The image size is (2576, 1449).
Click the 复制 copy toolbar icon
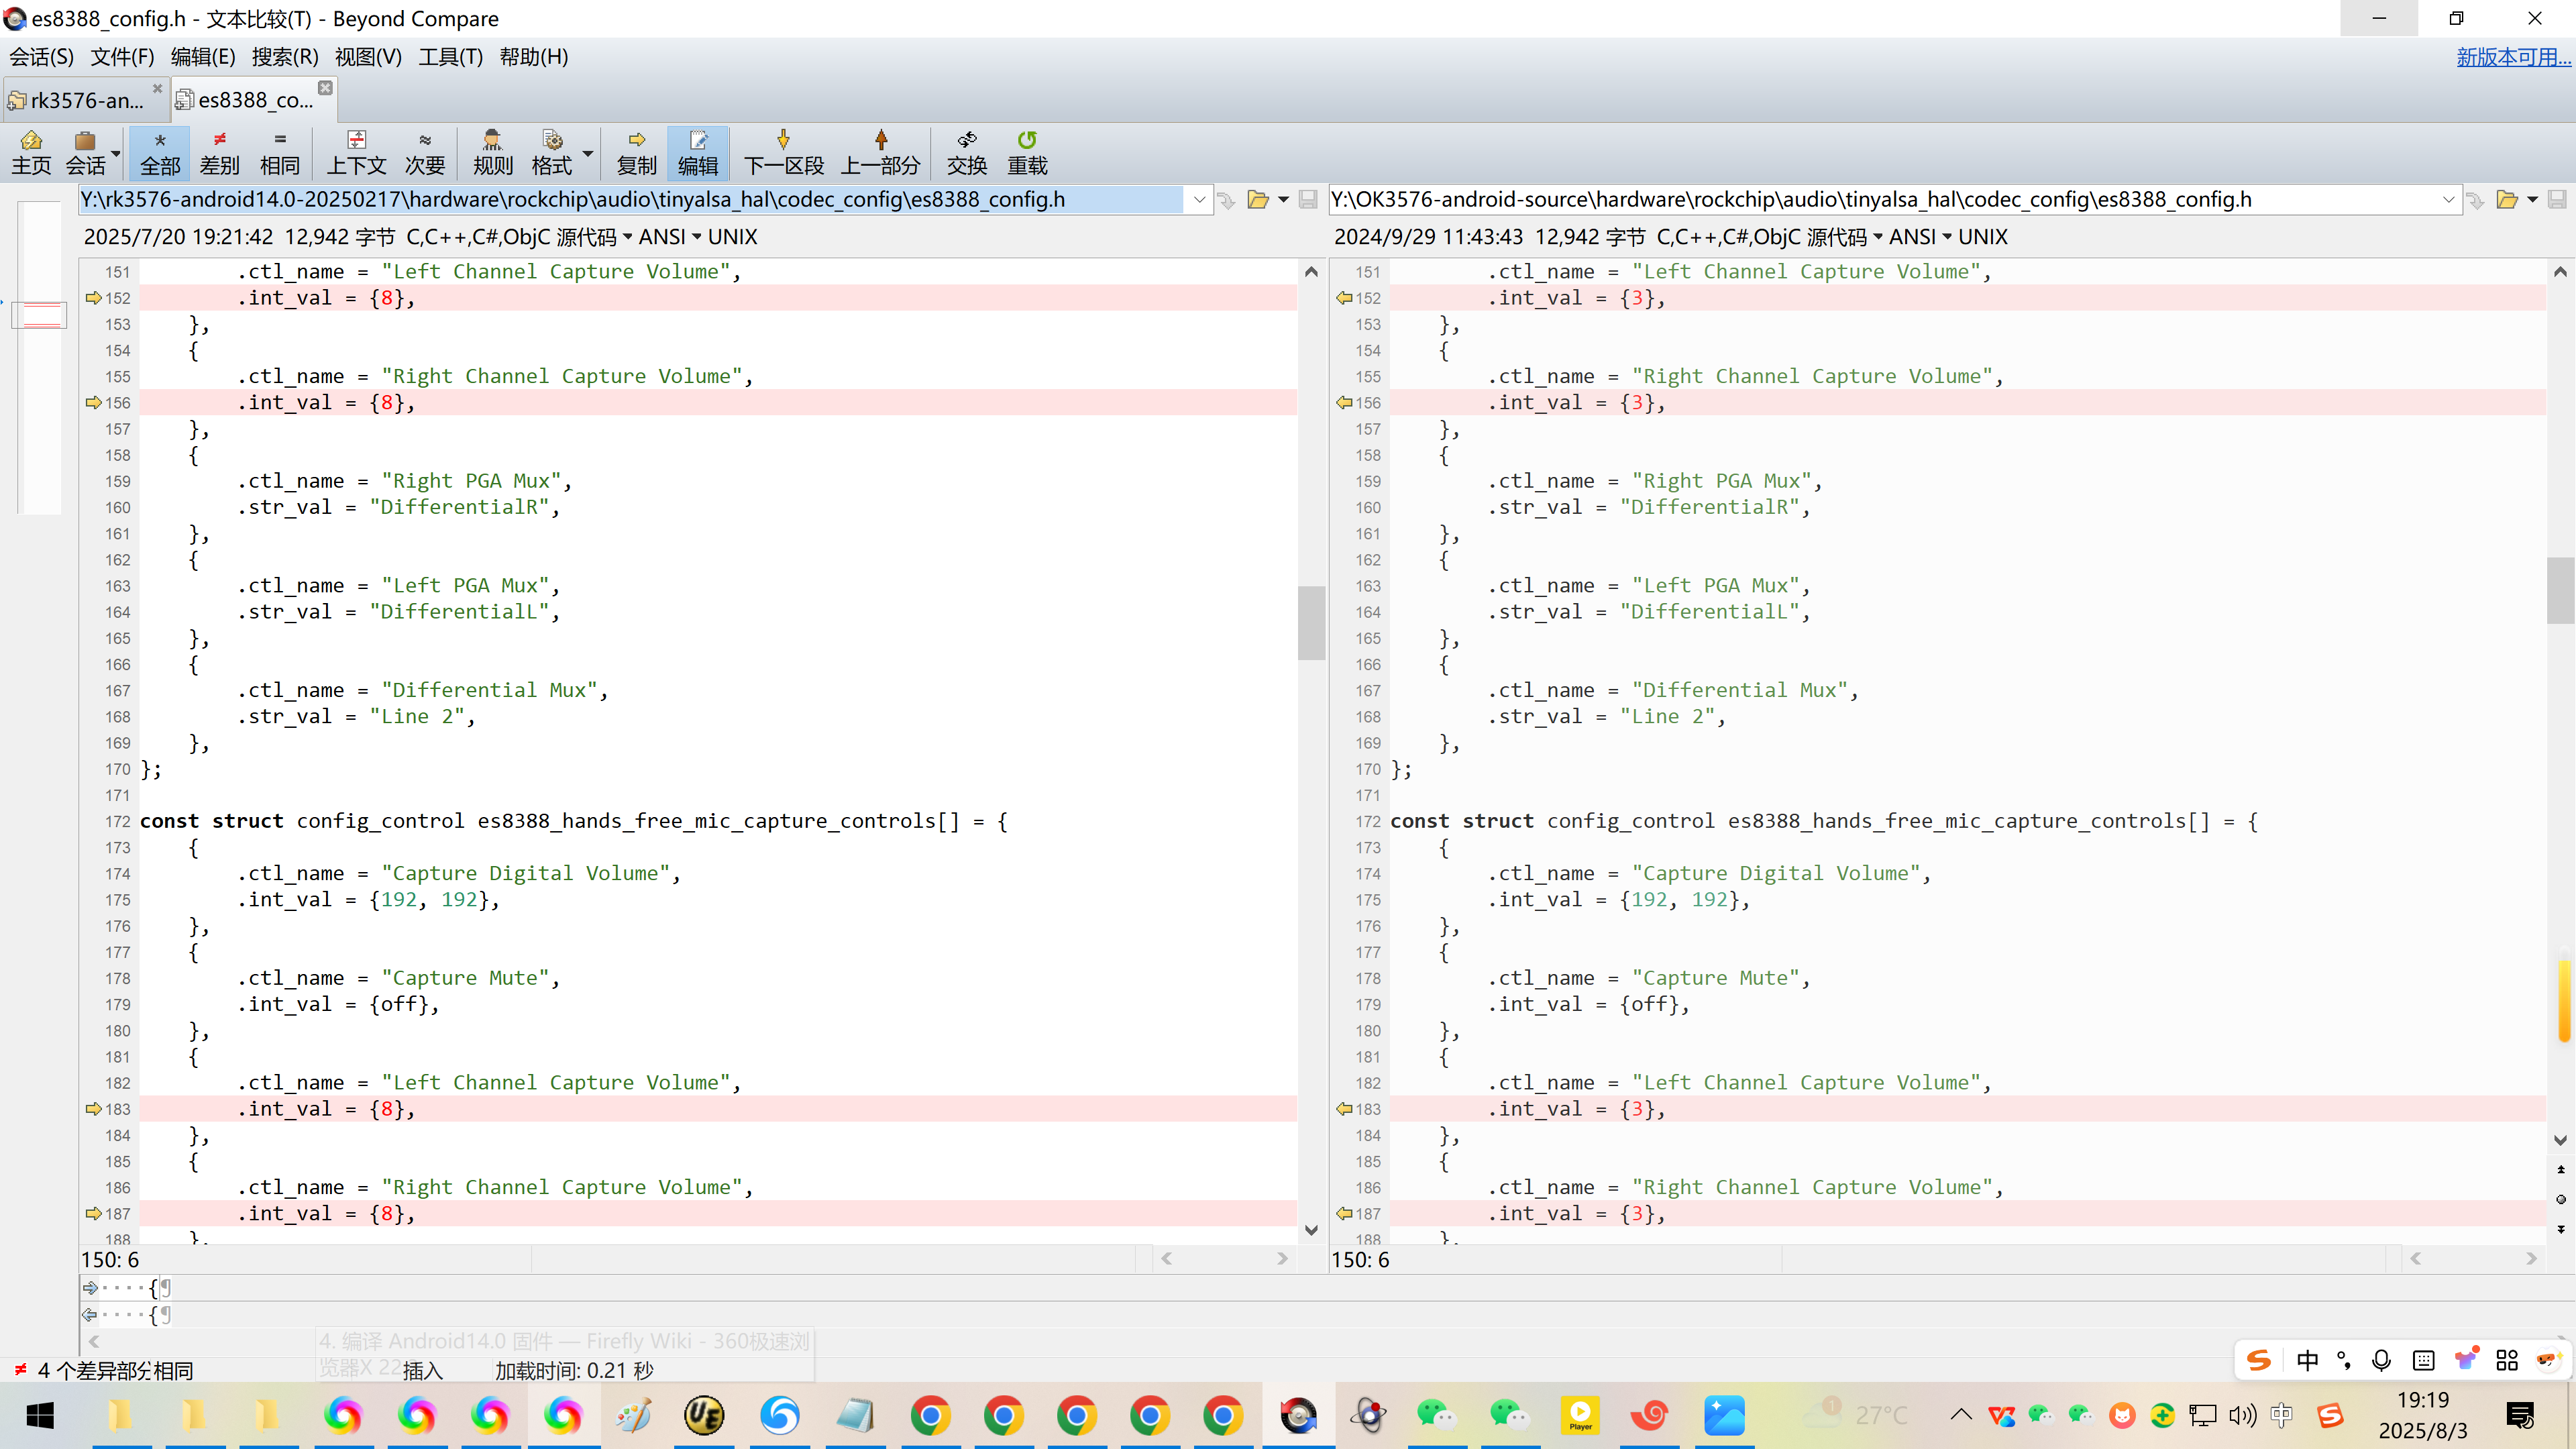(x=637, y=153)
